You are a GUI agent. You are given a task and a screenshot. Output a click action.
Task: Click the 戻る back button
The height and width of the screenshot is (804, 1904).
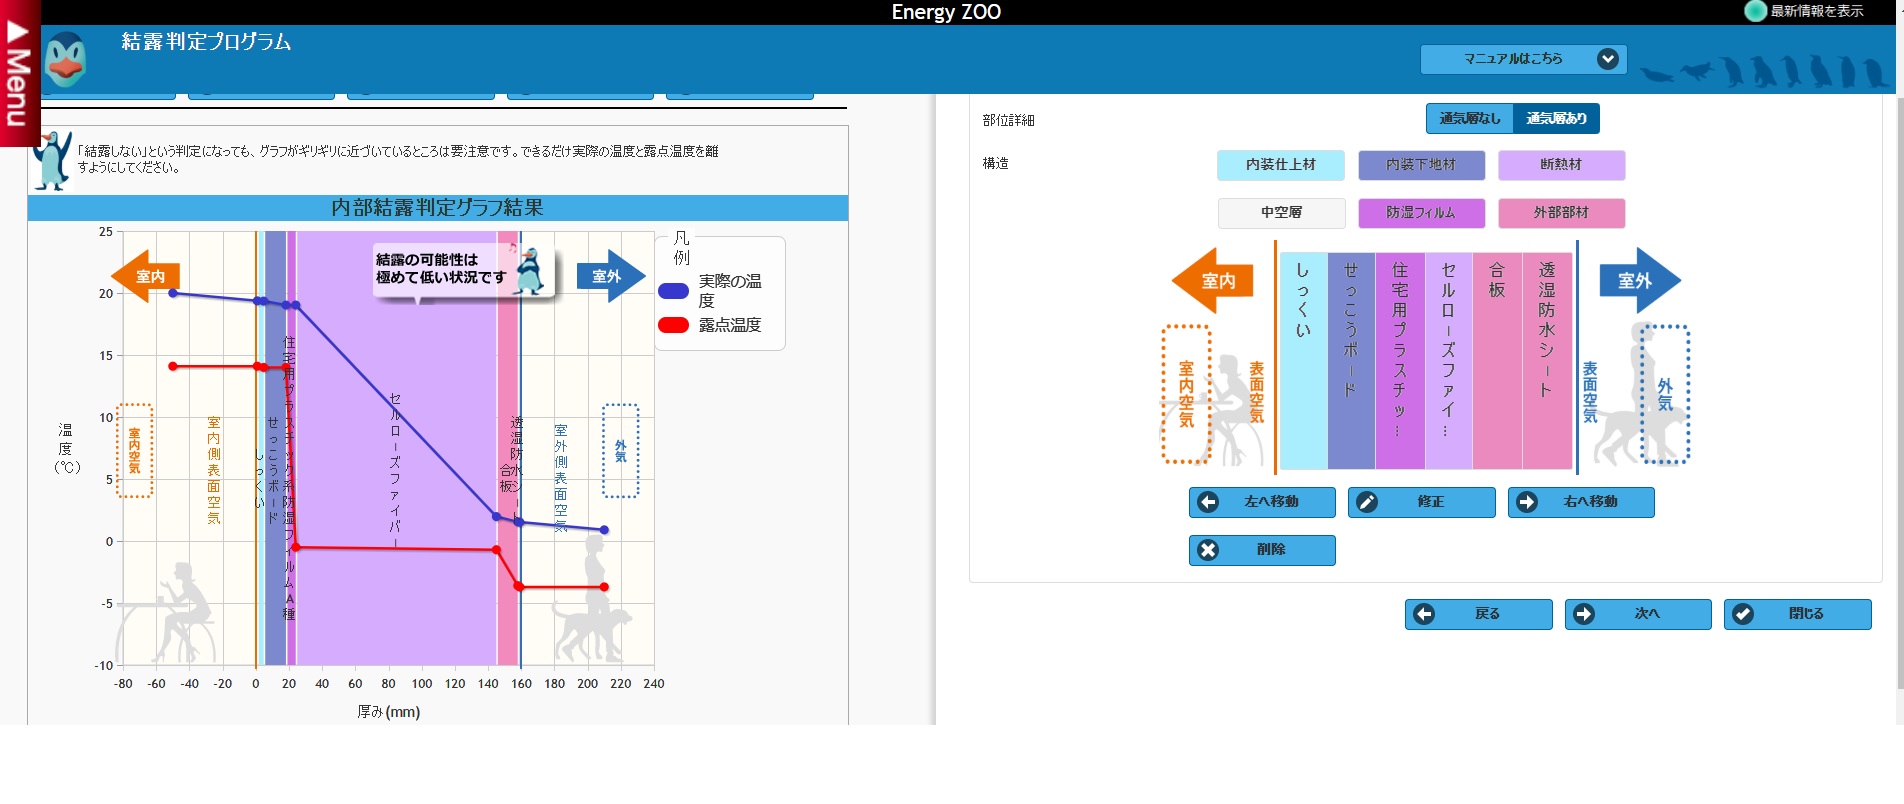(x=1478, y=614)
